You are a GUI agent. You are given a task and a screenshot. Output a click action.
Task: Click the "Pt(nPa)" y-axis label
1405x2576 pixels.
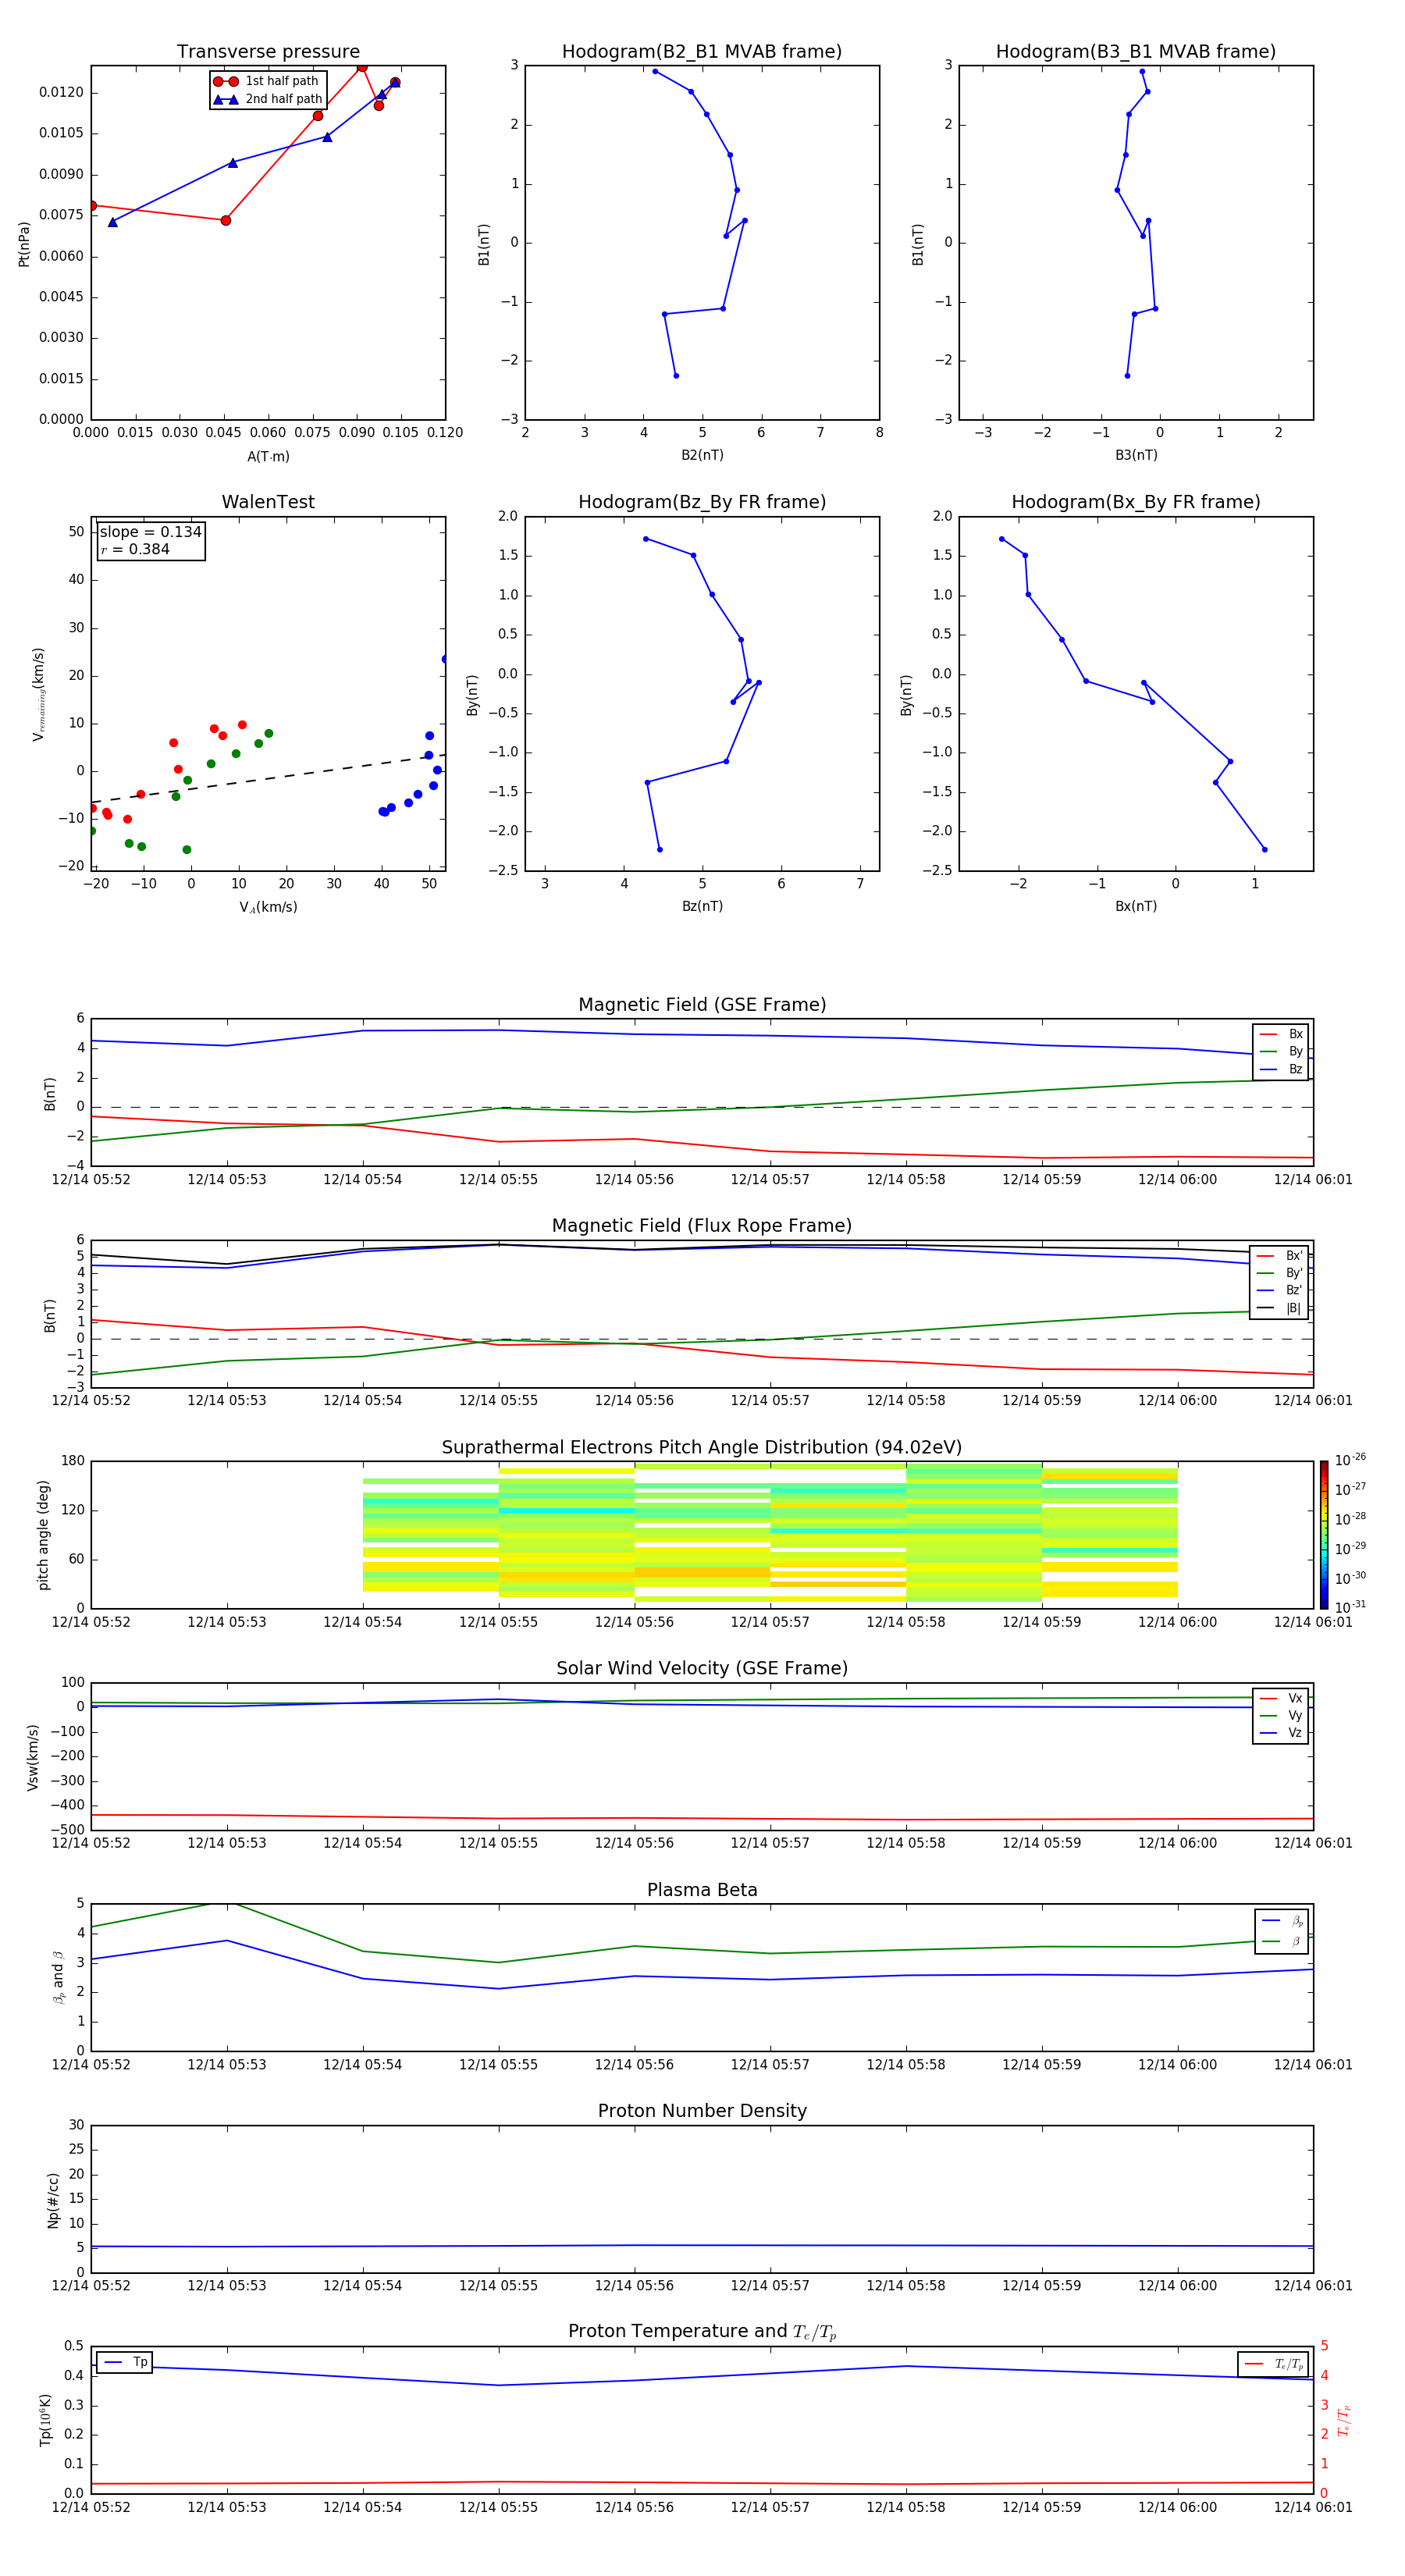coord(24,244)
